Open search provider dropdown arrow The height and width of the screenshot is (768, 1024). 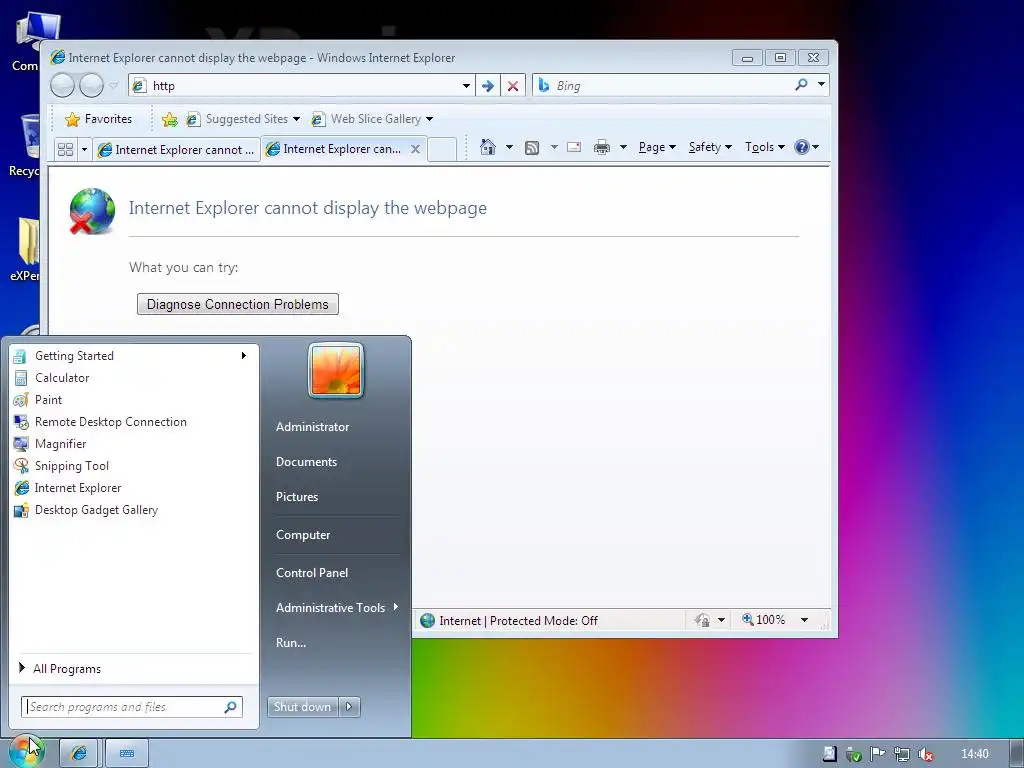point(822,84)
